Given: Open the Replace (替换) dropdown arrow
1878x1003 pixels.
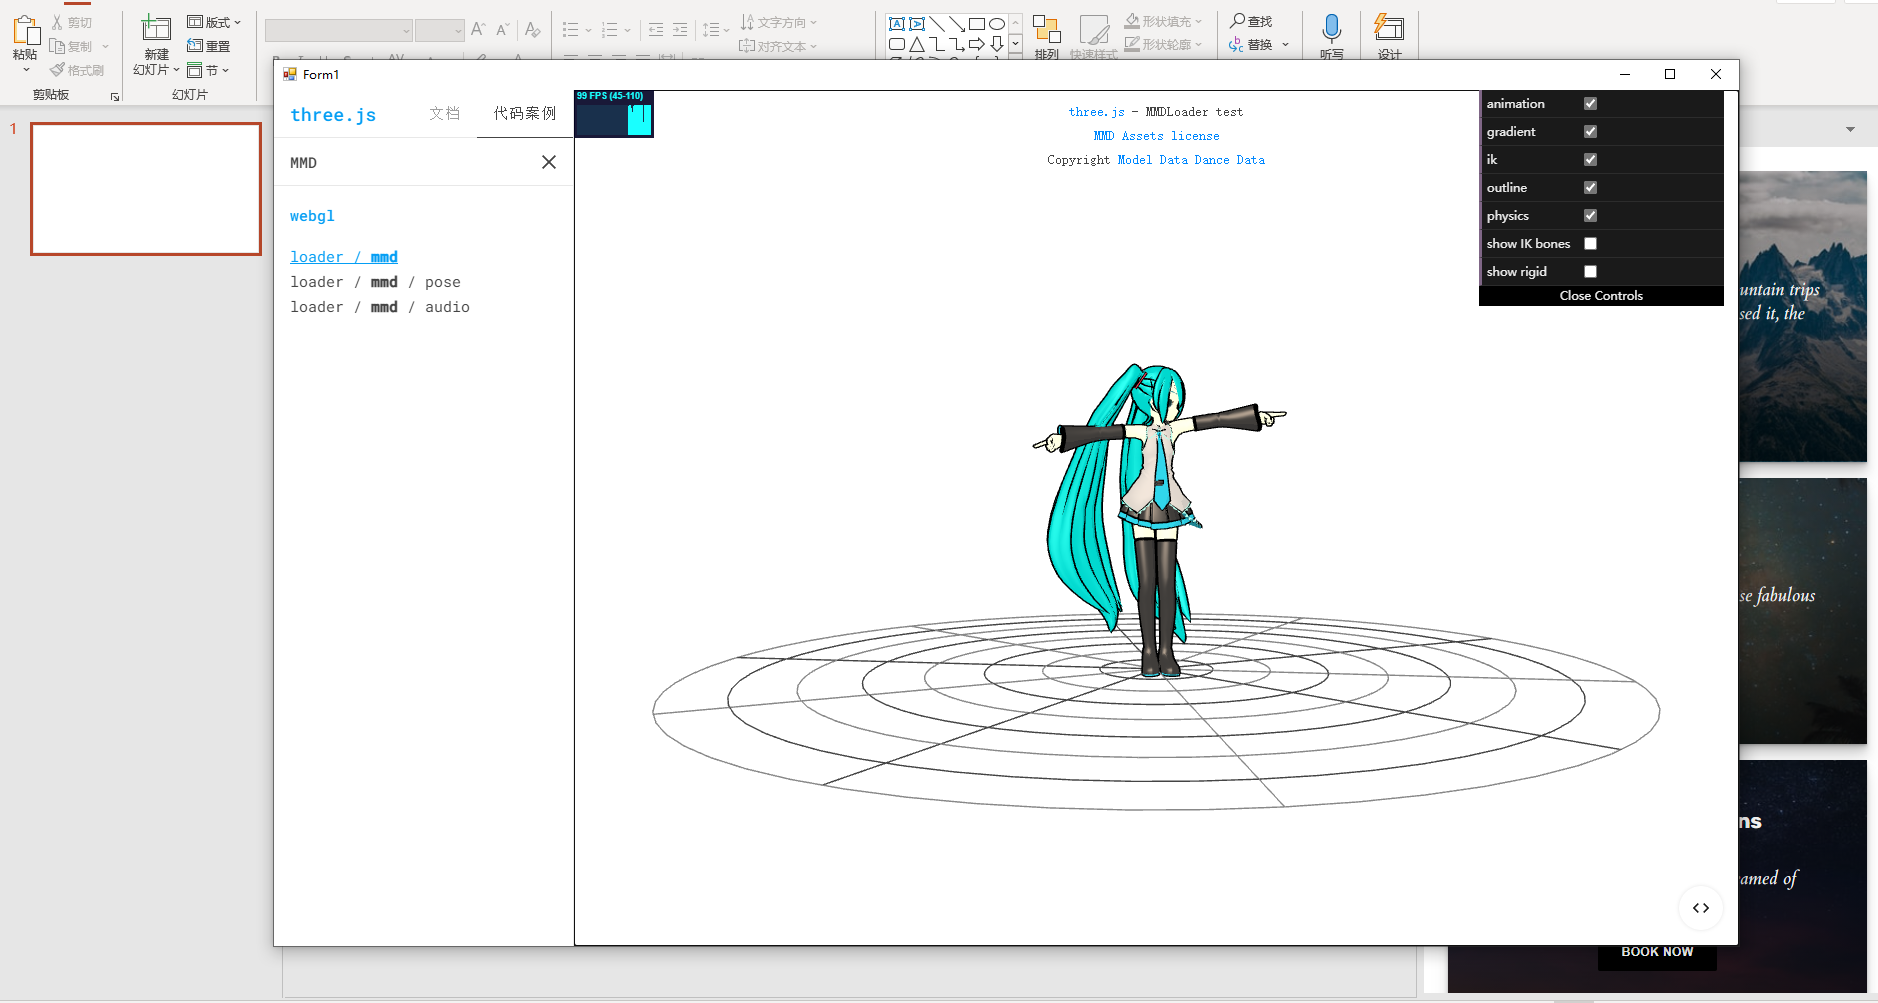Looking at the screenshot, I should [1286, 45].
